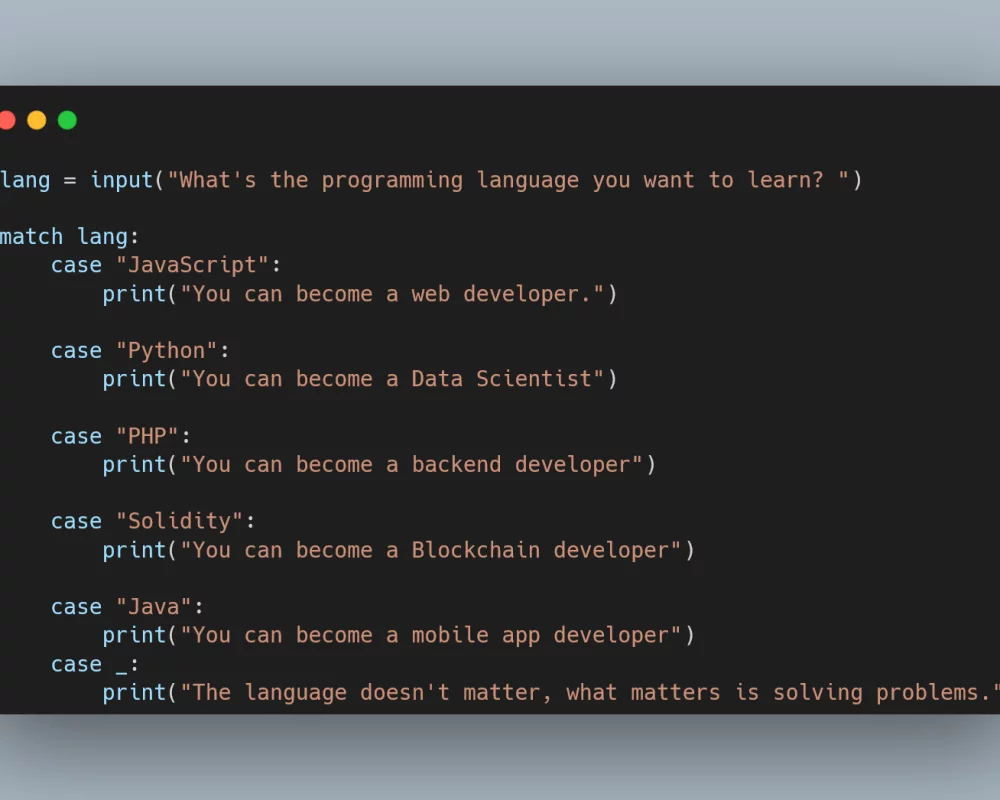Click the 'Data Scientist' print line

tap(360, 380)
